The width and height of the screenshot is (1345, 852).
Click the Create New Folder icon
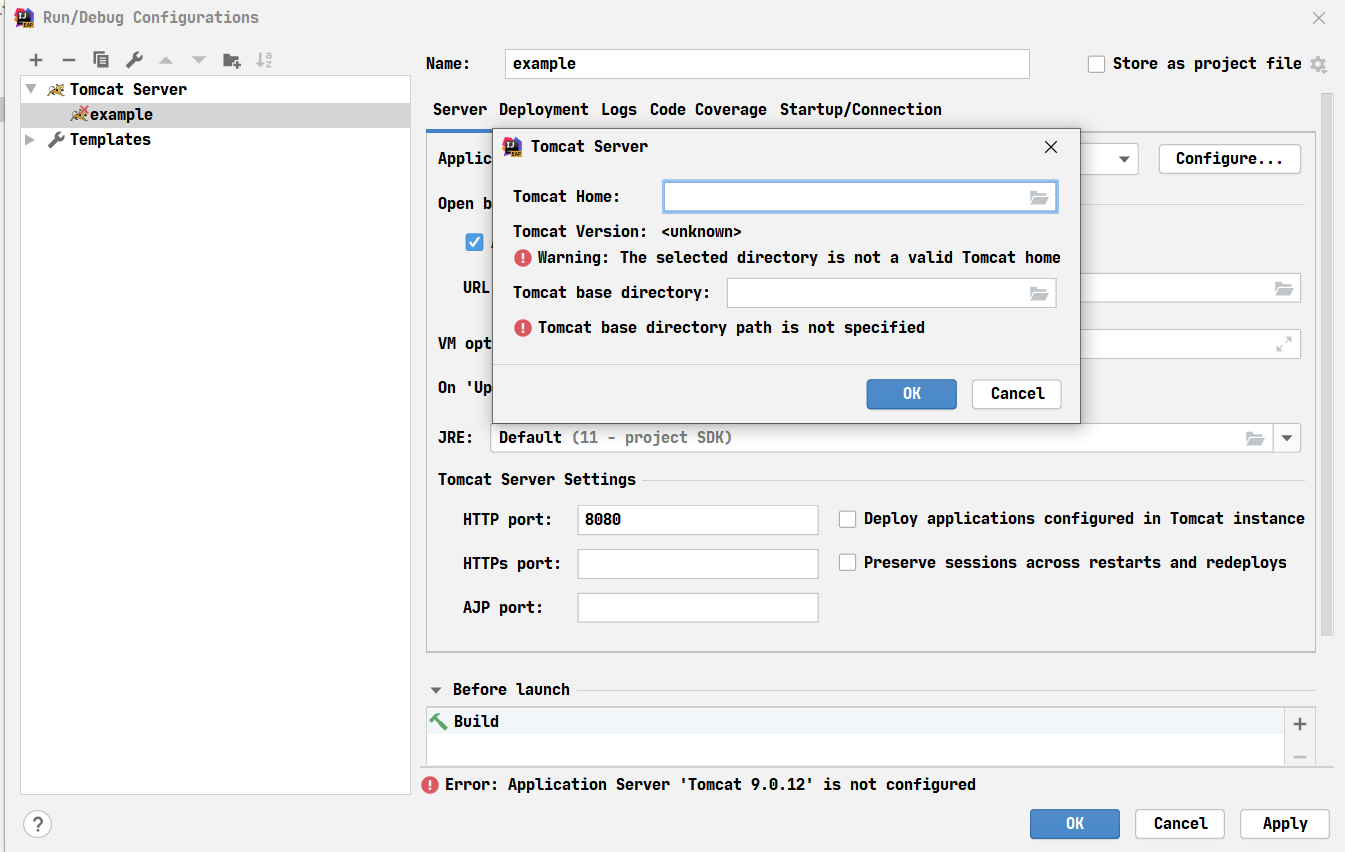[231, 60]
